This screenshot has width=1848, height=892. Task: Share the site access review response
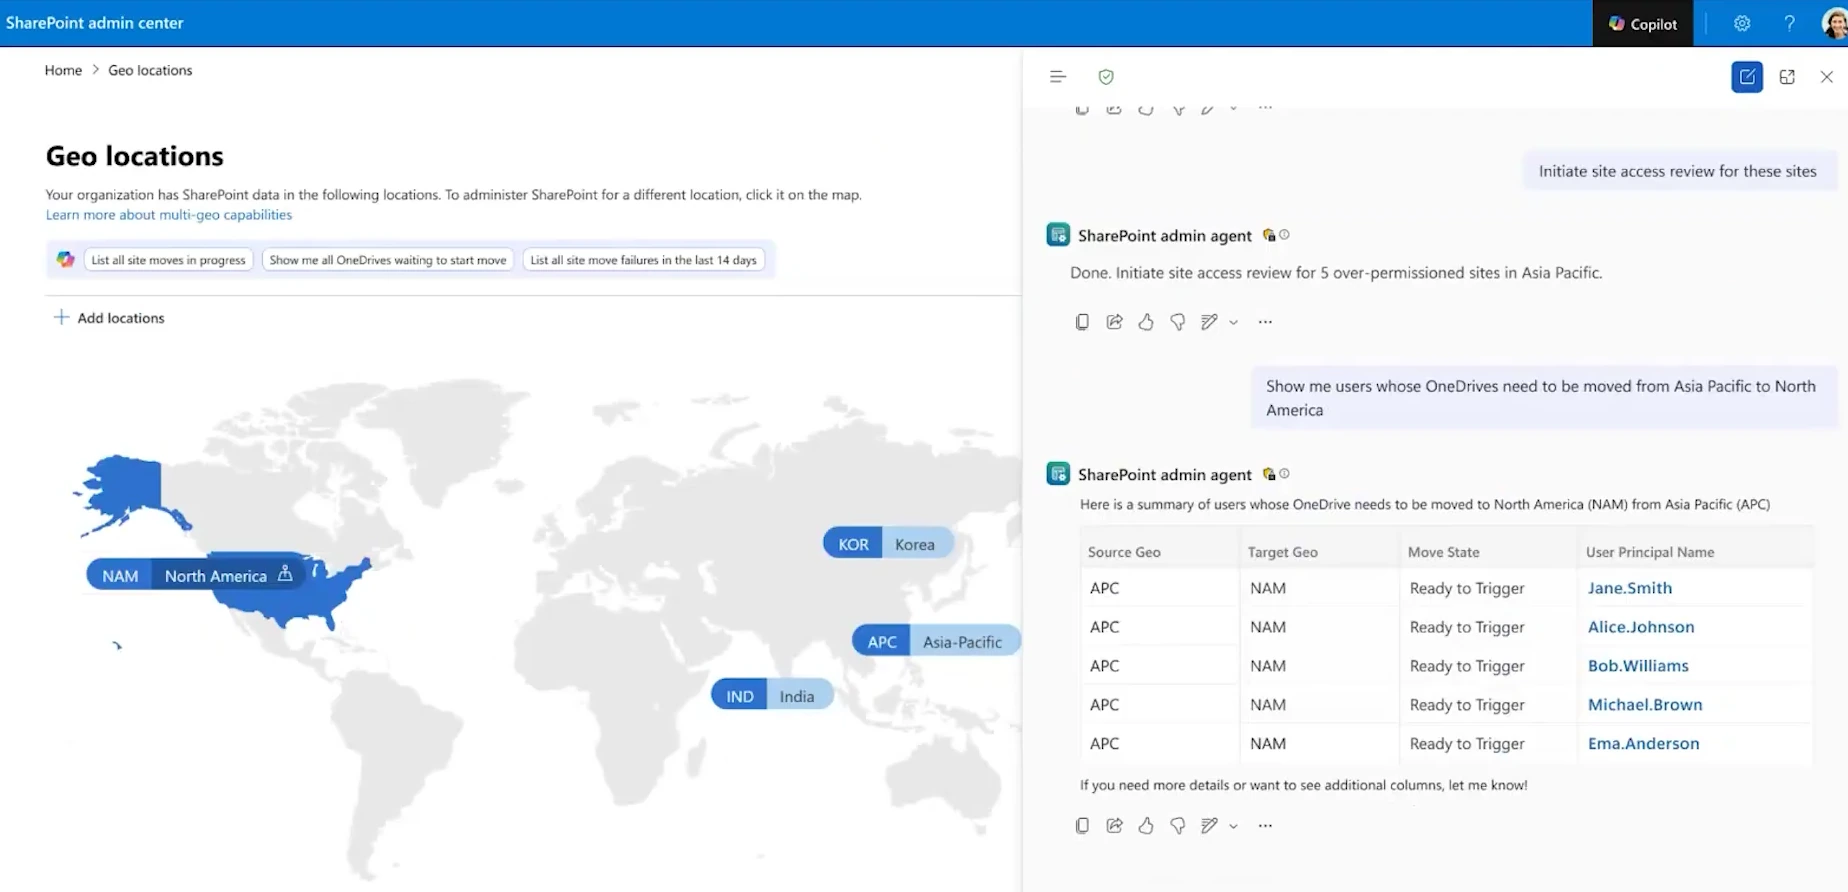(x=1114, y=322)
